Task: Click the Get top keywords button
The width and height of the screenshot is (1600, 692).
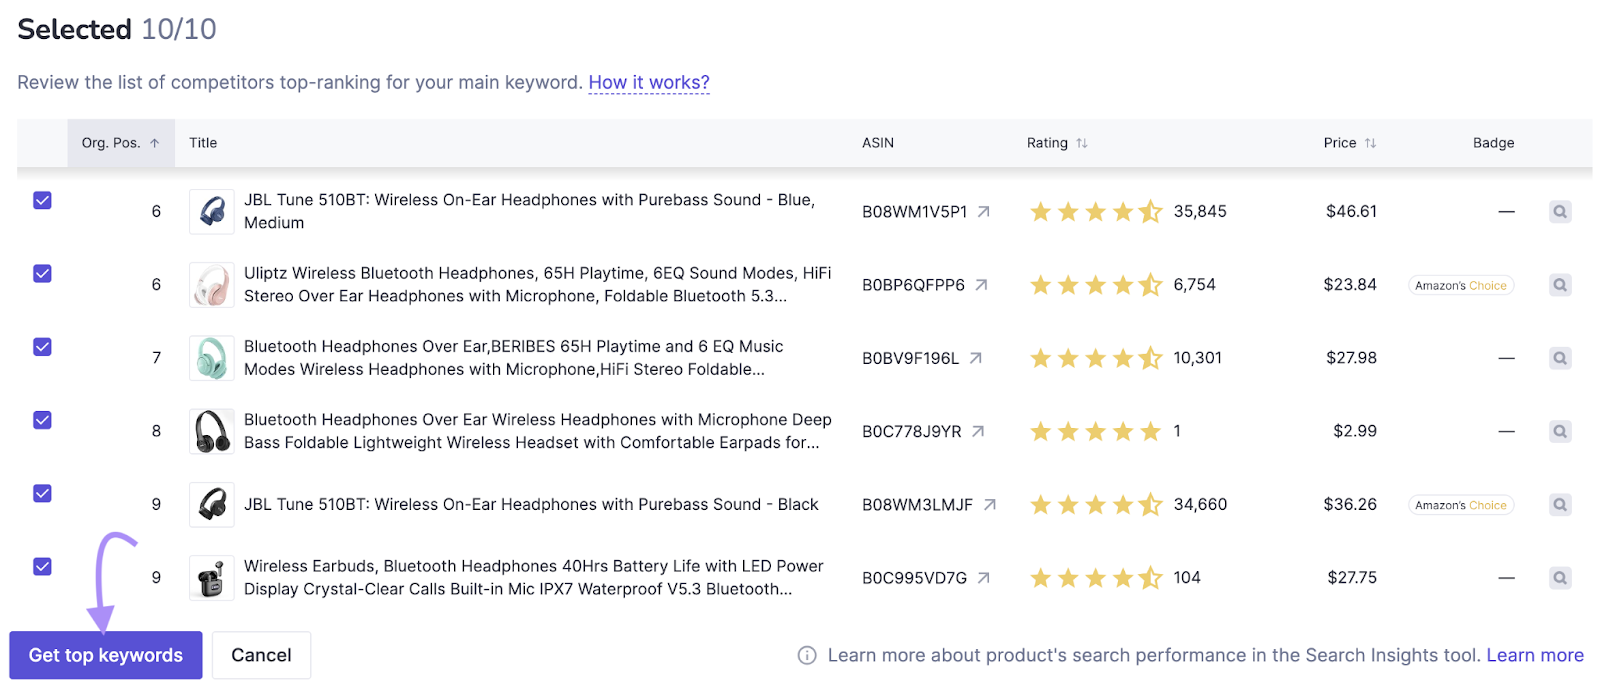Action: [106, 656]
